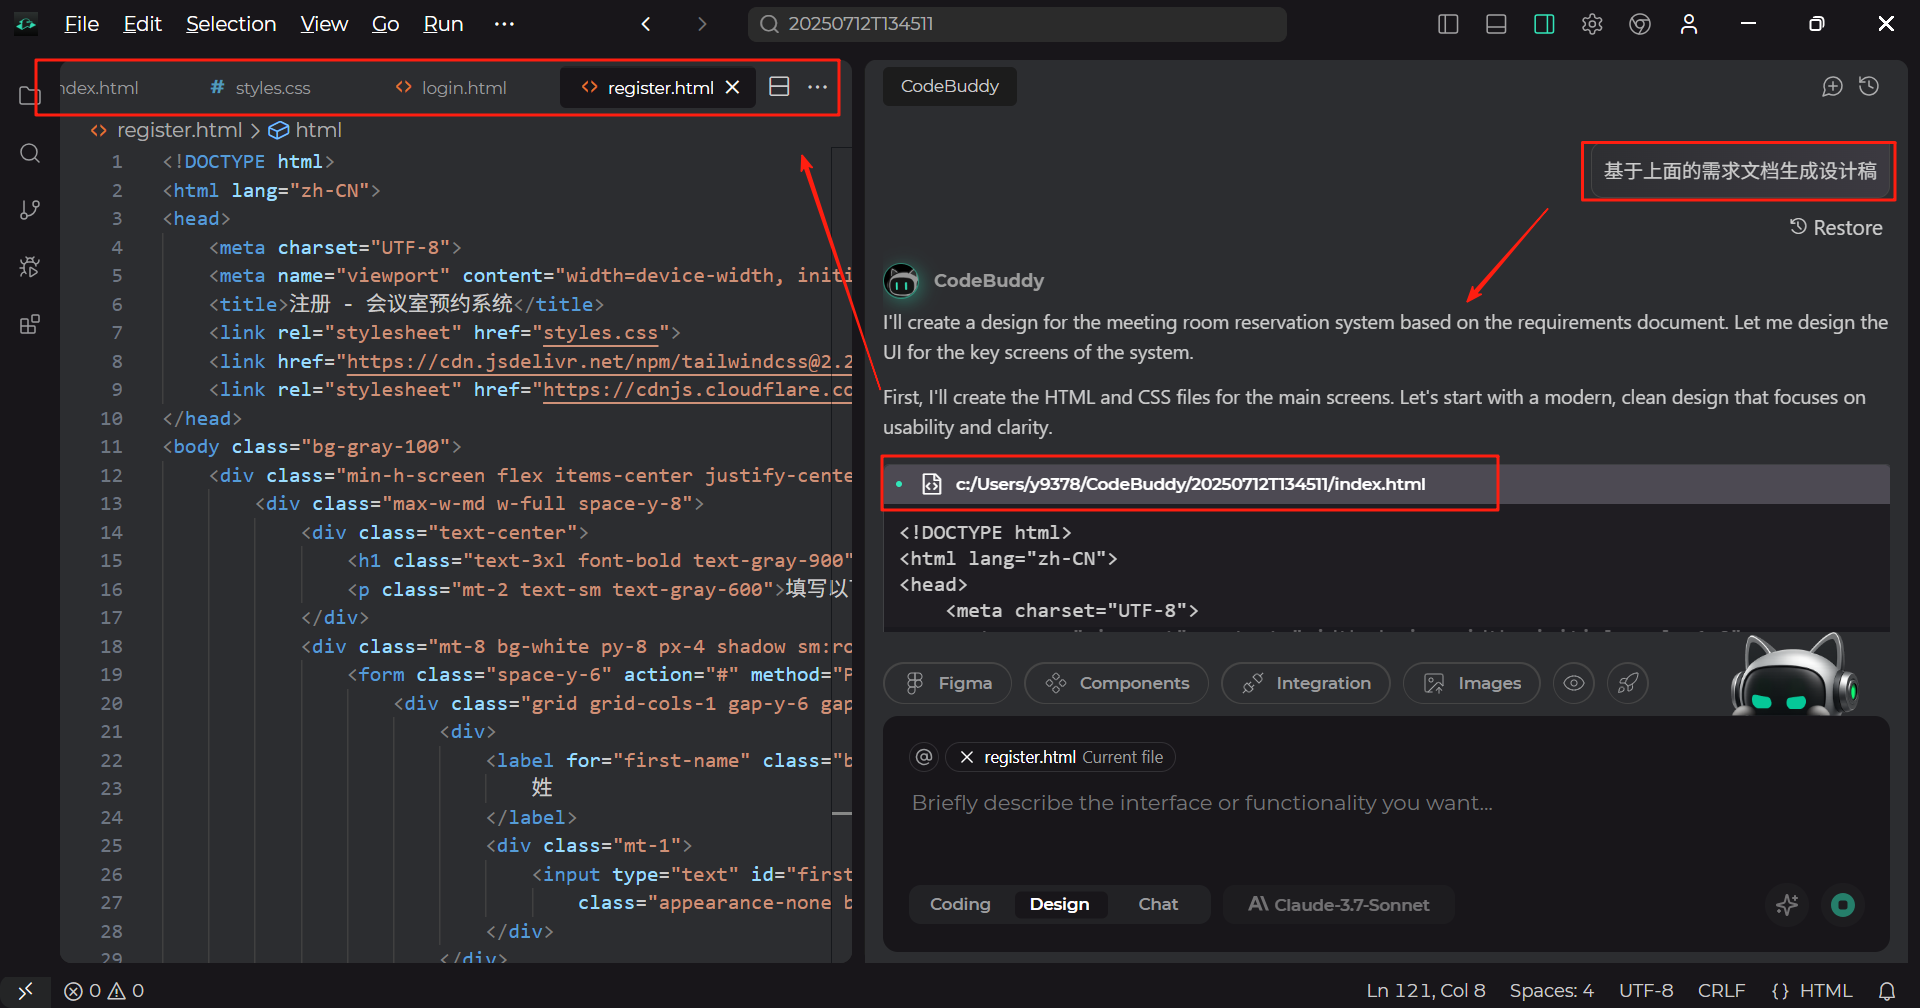Open the Run and Debug sidebar icon
The image size is (1920, 1008).
(x=30, y=267)
